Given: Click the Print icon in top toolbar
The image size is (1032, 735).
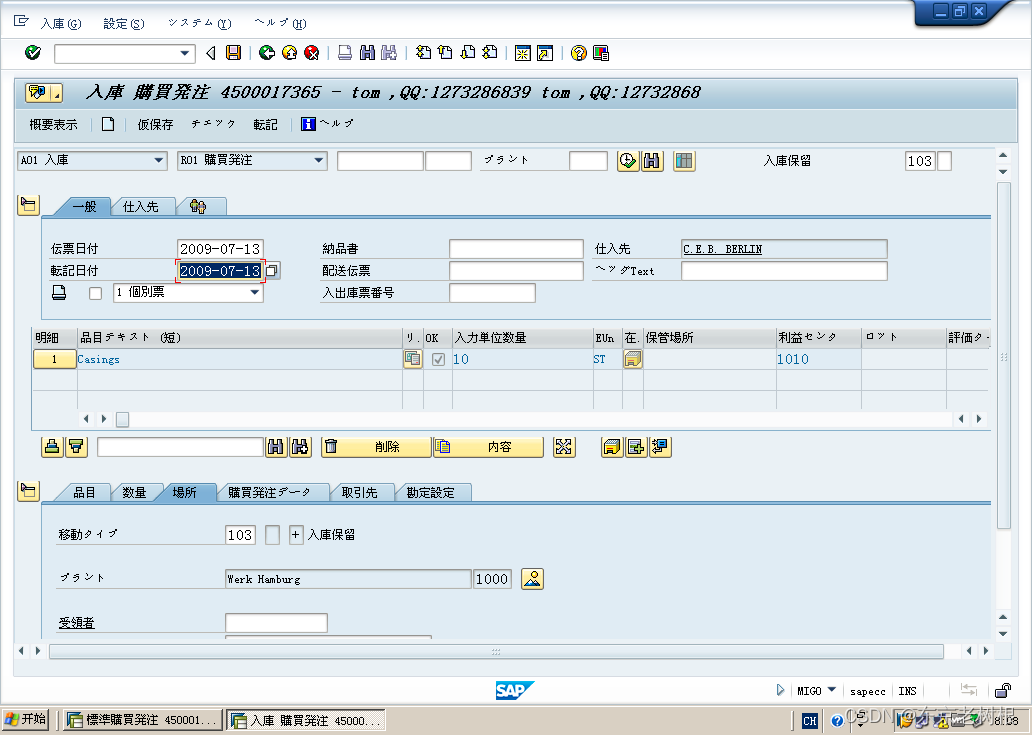Looking at the screenshot, I should (x=345, y=53).
